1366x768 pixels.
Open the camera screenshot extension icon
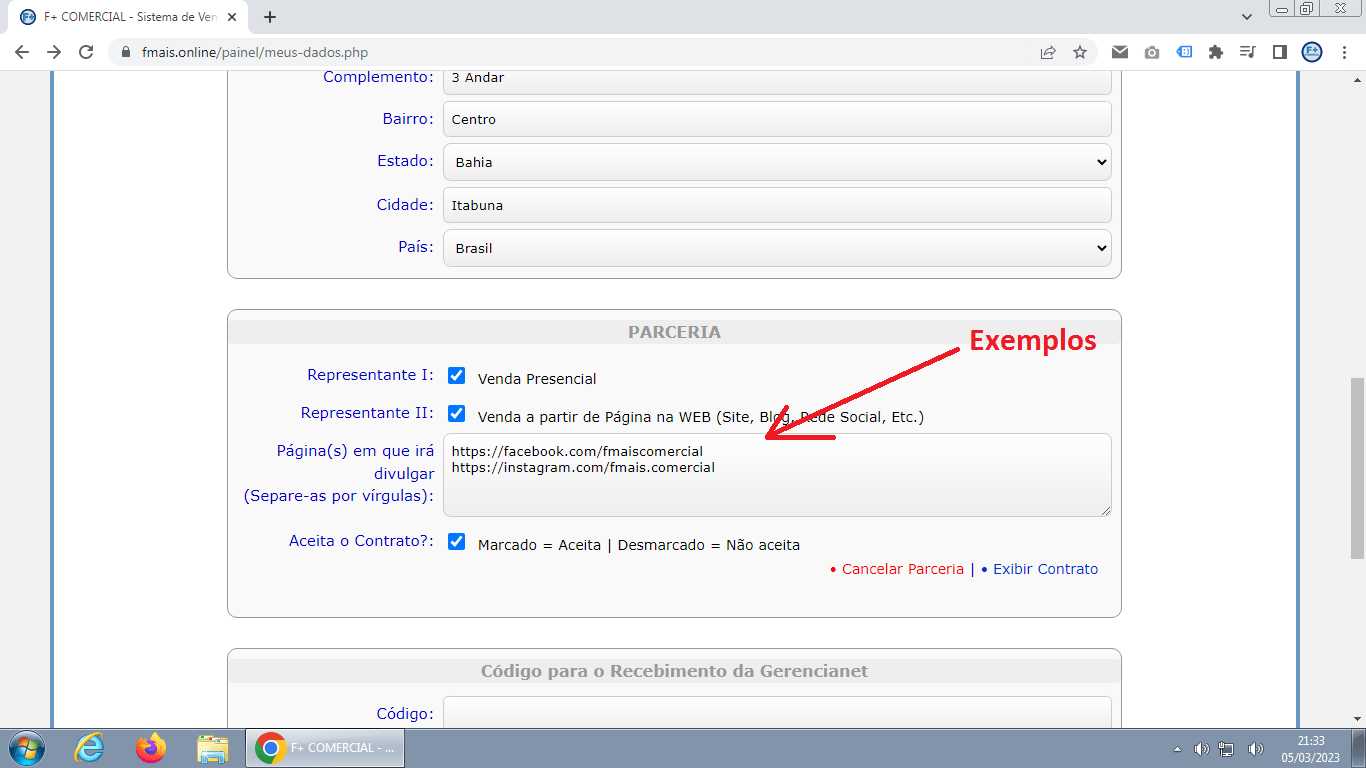[1152, 52]
